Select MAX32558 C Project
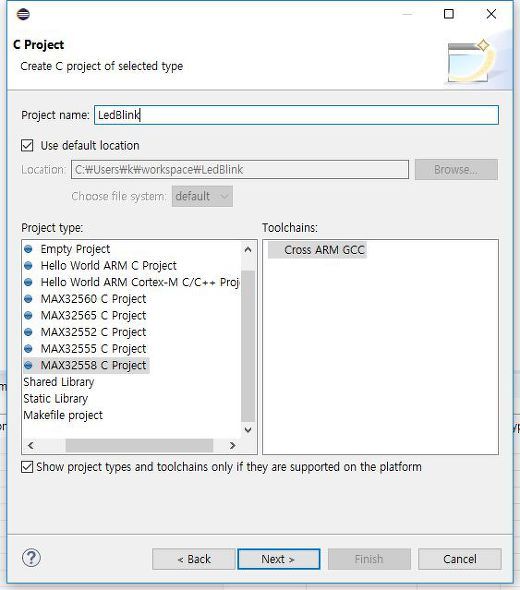This screenshot has height=590, width=520. click(93, 365)
